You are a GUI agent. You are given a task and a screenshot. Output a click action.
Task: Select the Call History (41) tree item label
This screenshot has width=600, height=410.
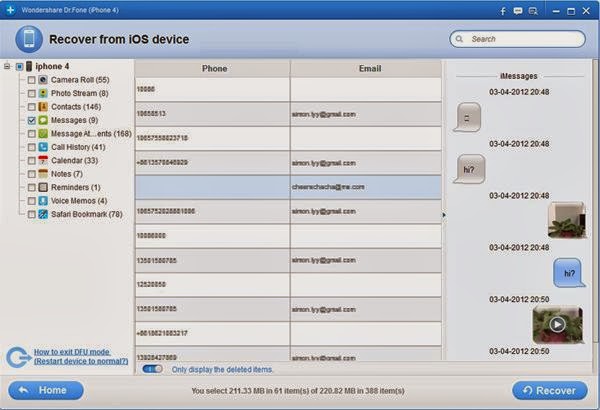[x=78, y=147]
